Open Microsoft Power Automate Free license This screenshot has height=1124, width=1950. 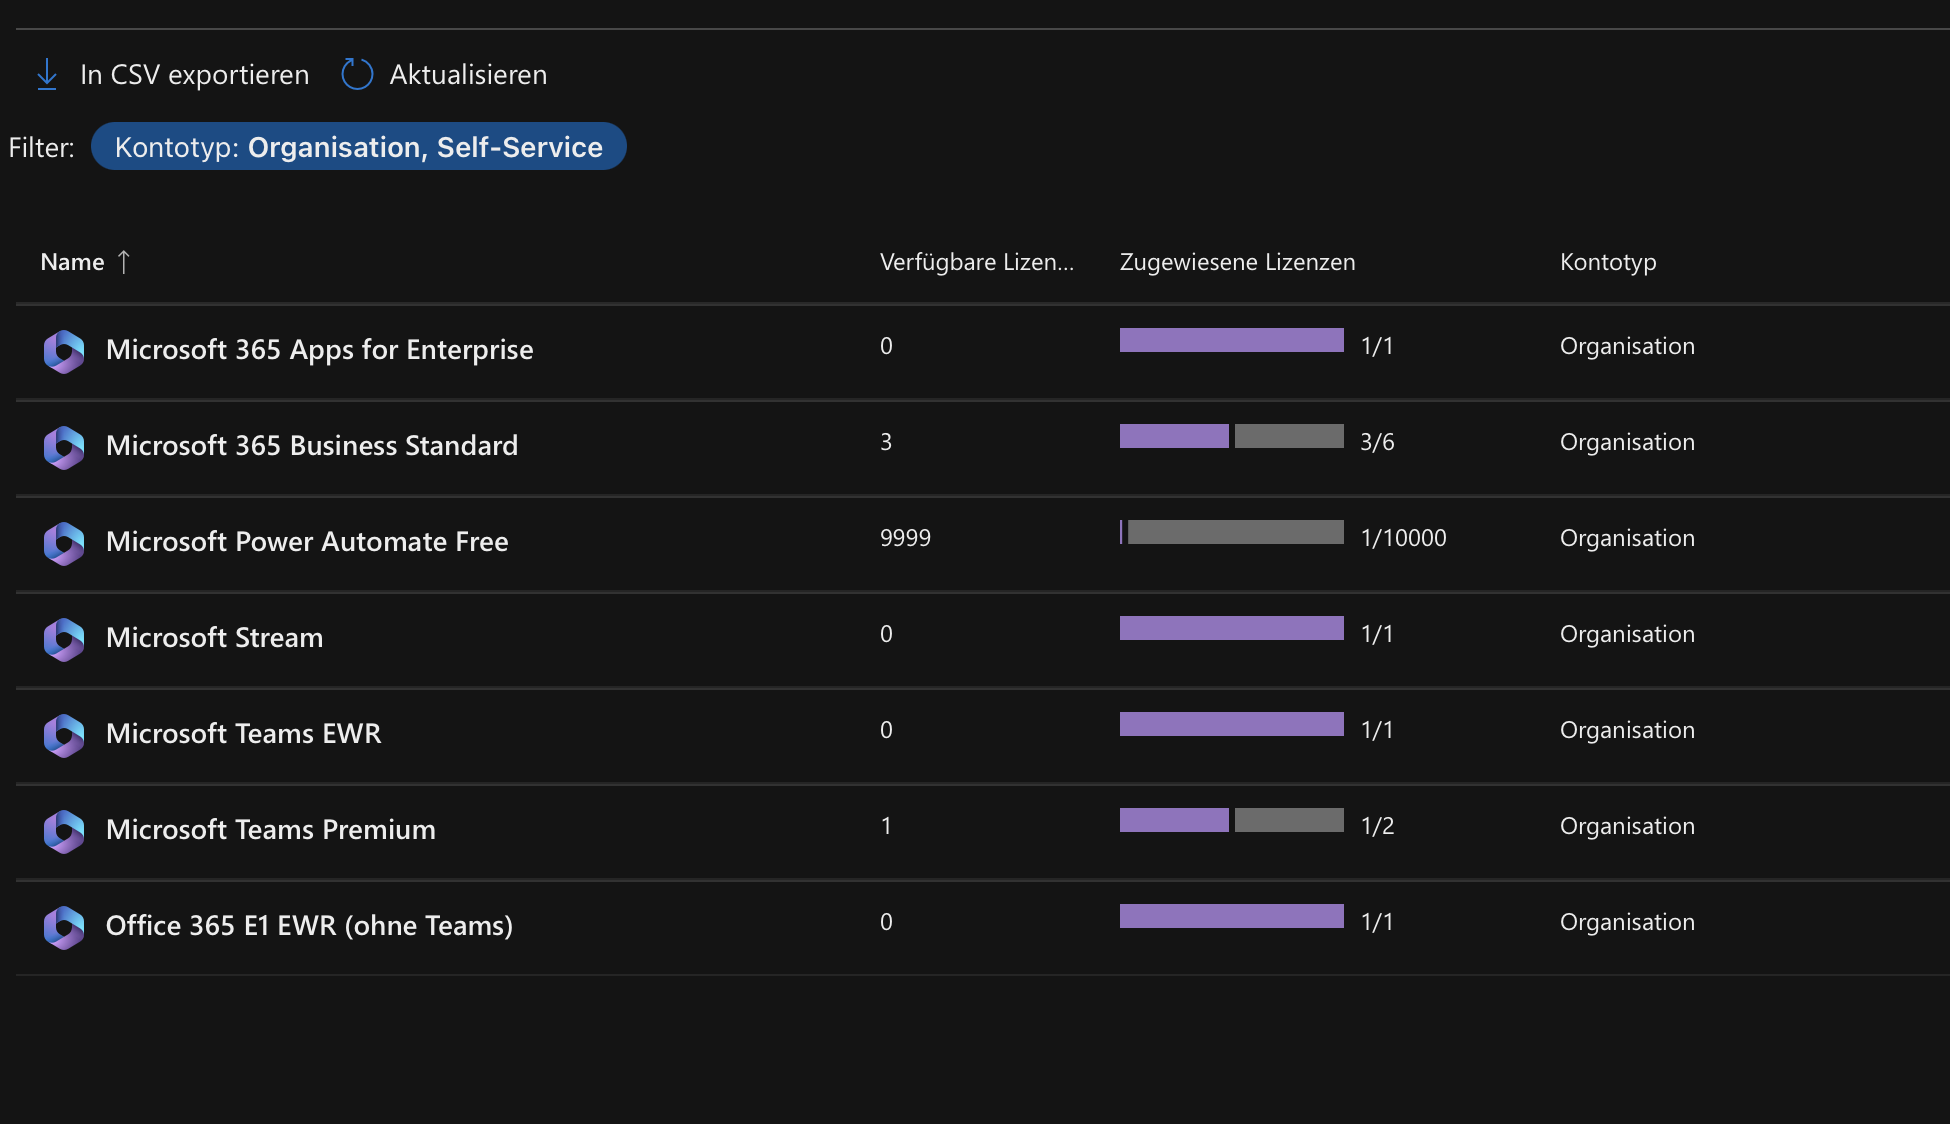point(307,542)
